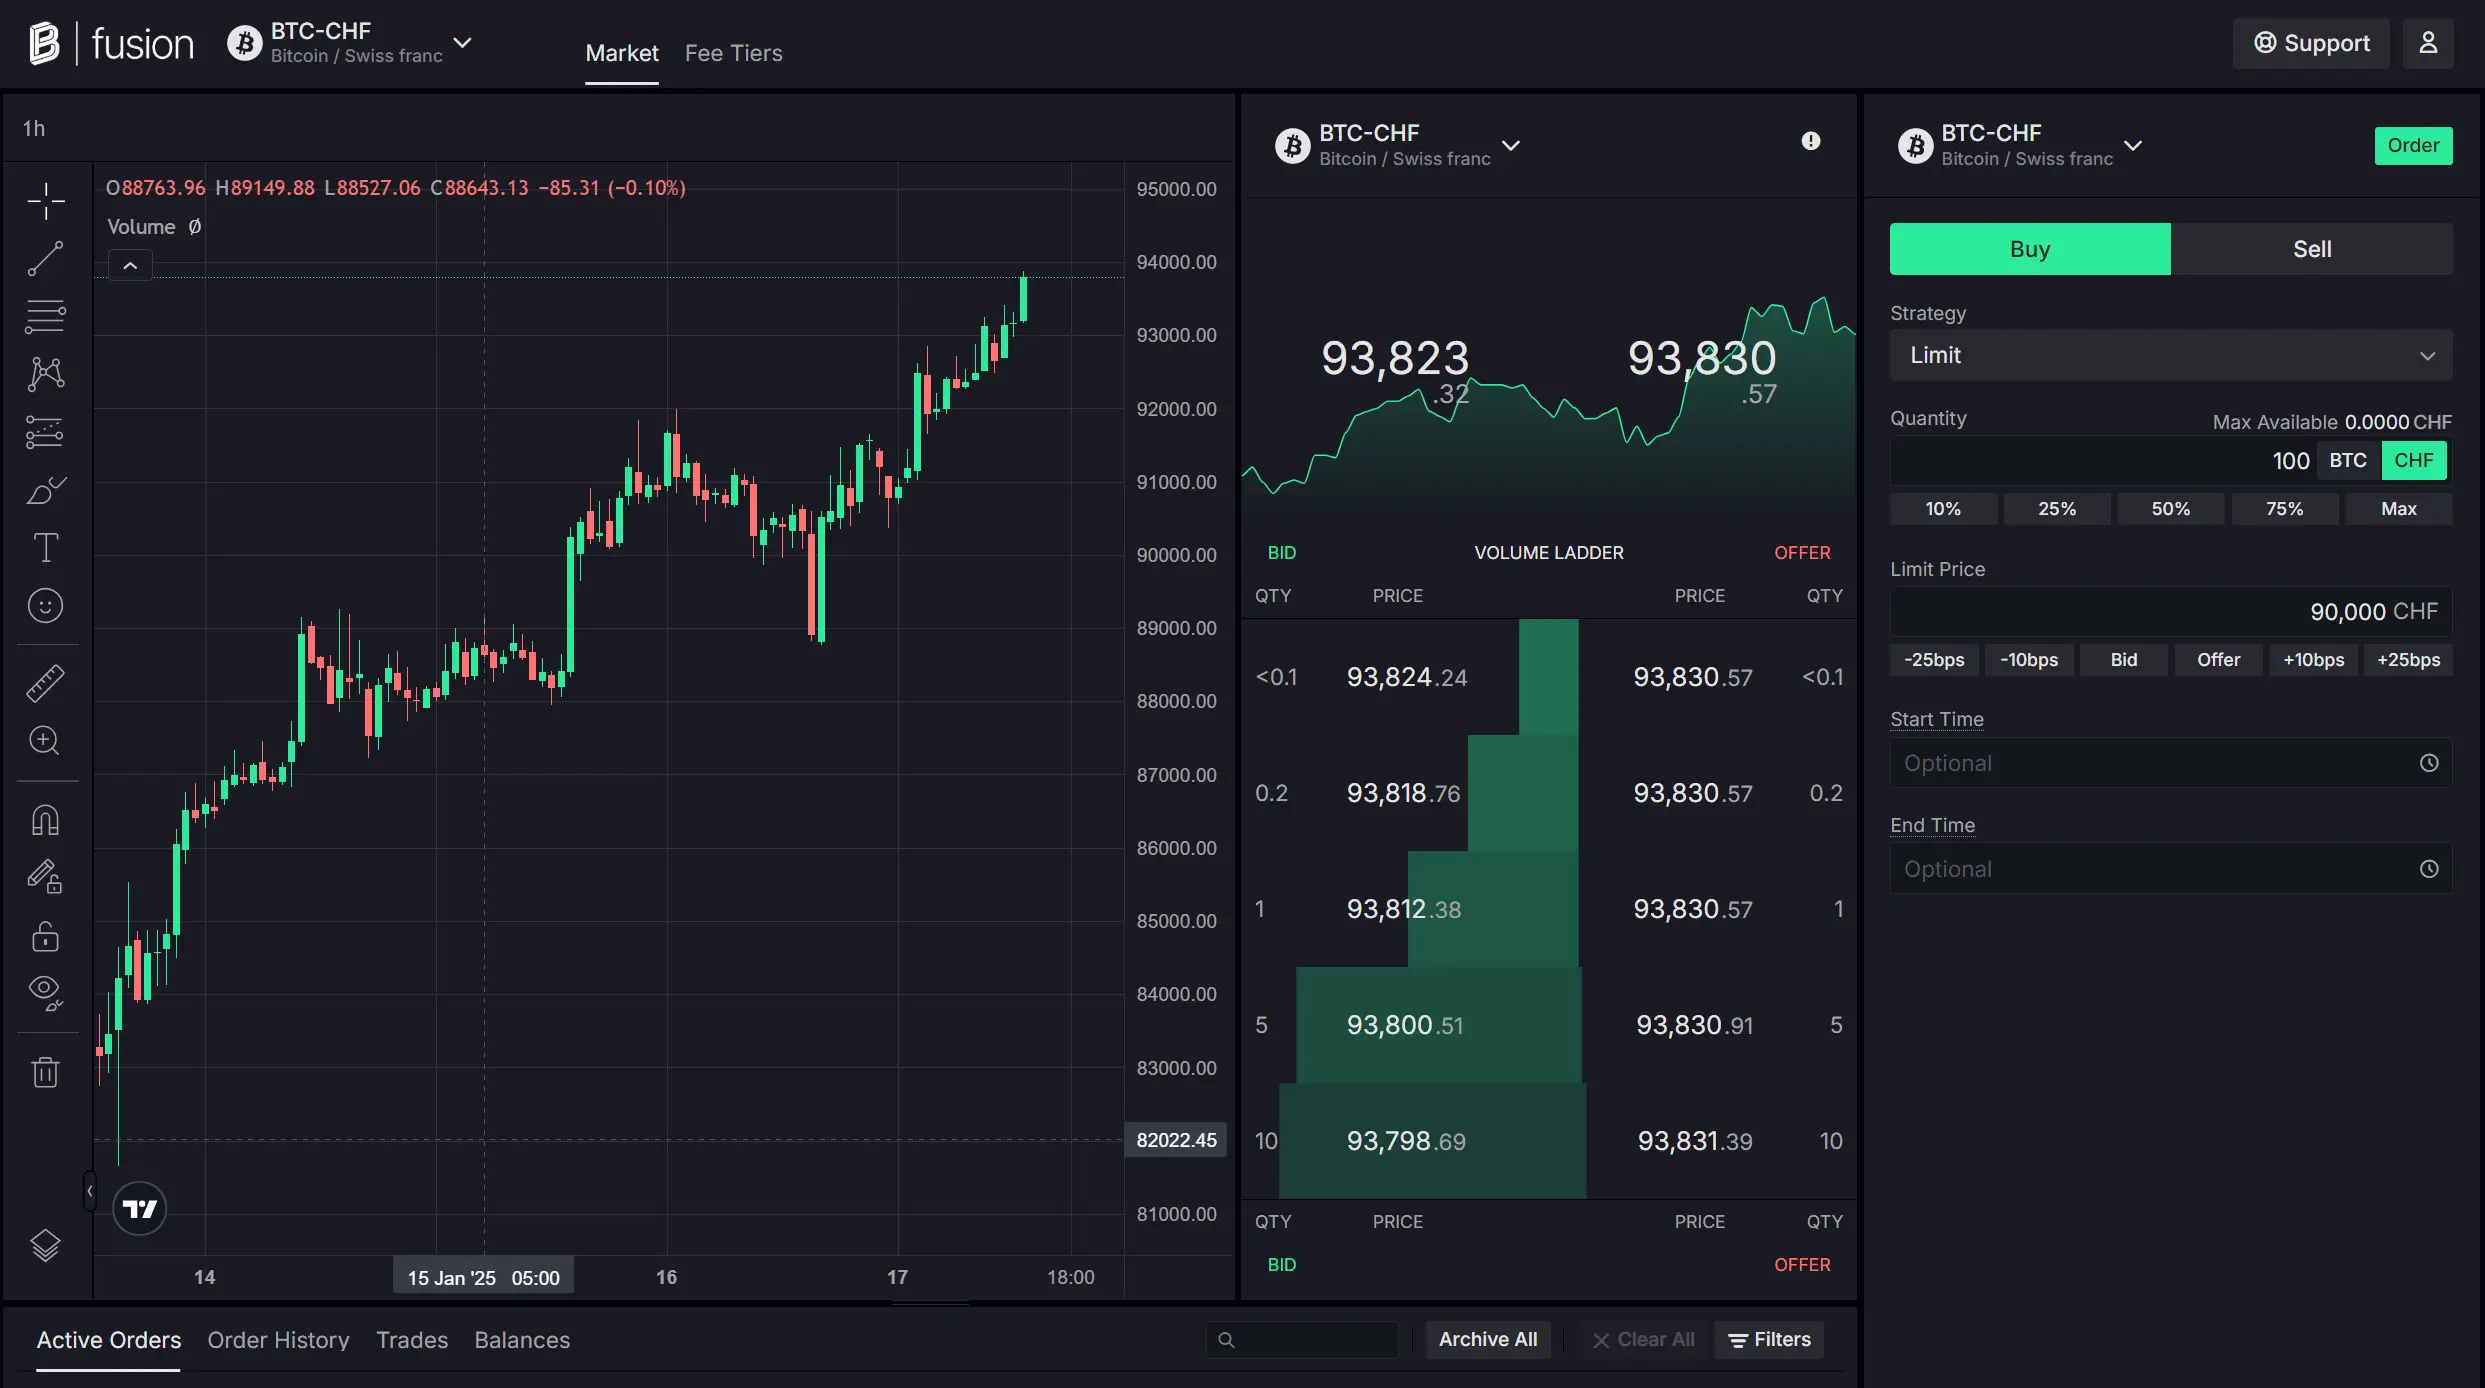Click the orders search field

(1302, 1340)
